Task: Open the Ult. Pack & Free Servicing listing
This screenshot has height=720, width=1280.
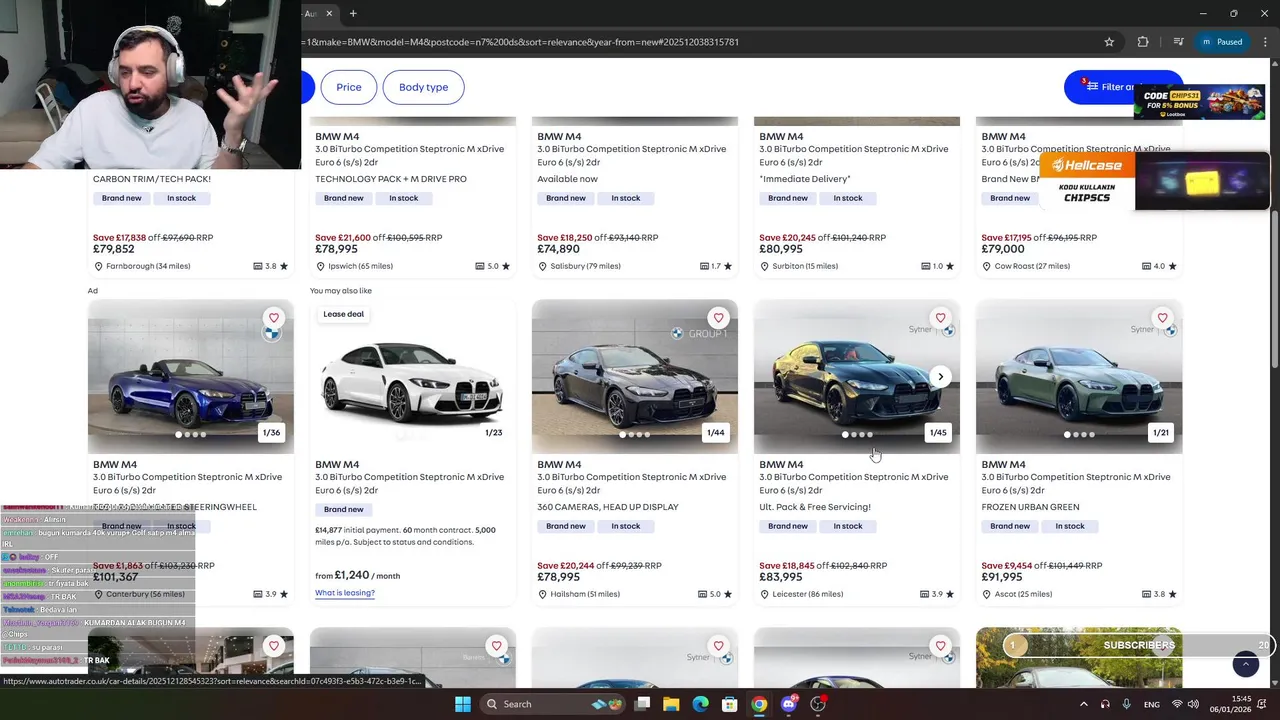Action: [815, 507]
